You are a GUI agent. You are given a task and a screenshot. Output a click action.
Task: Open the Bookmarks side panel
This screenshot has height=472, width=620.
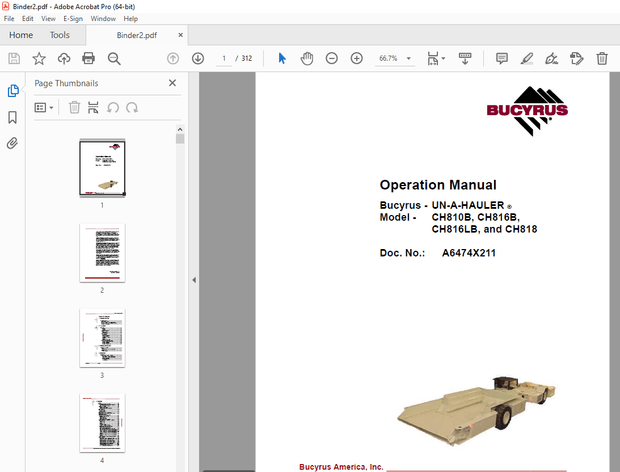click(13, 117)
